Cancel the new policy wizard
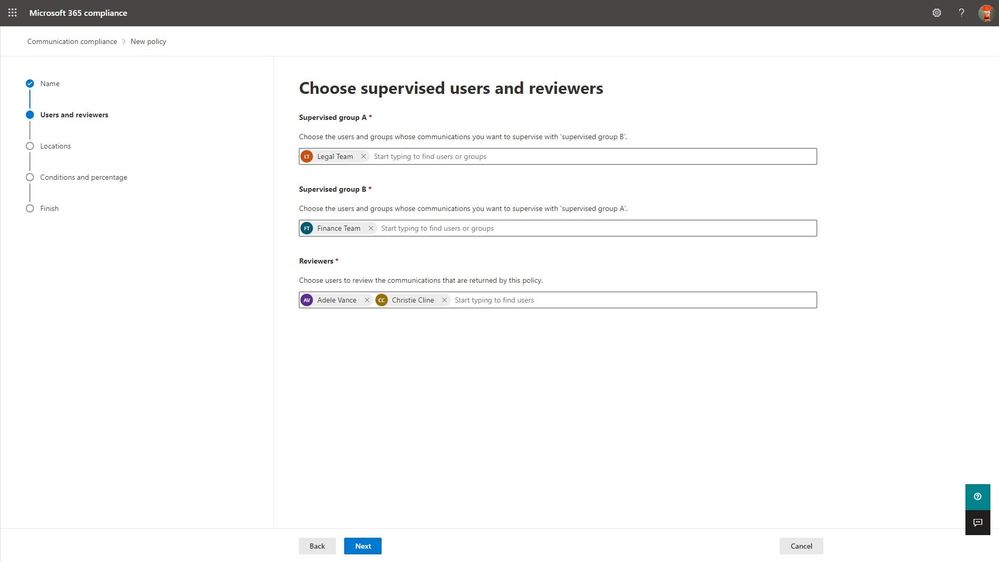 pyautogui.click(x=801, y=546)
